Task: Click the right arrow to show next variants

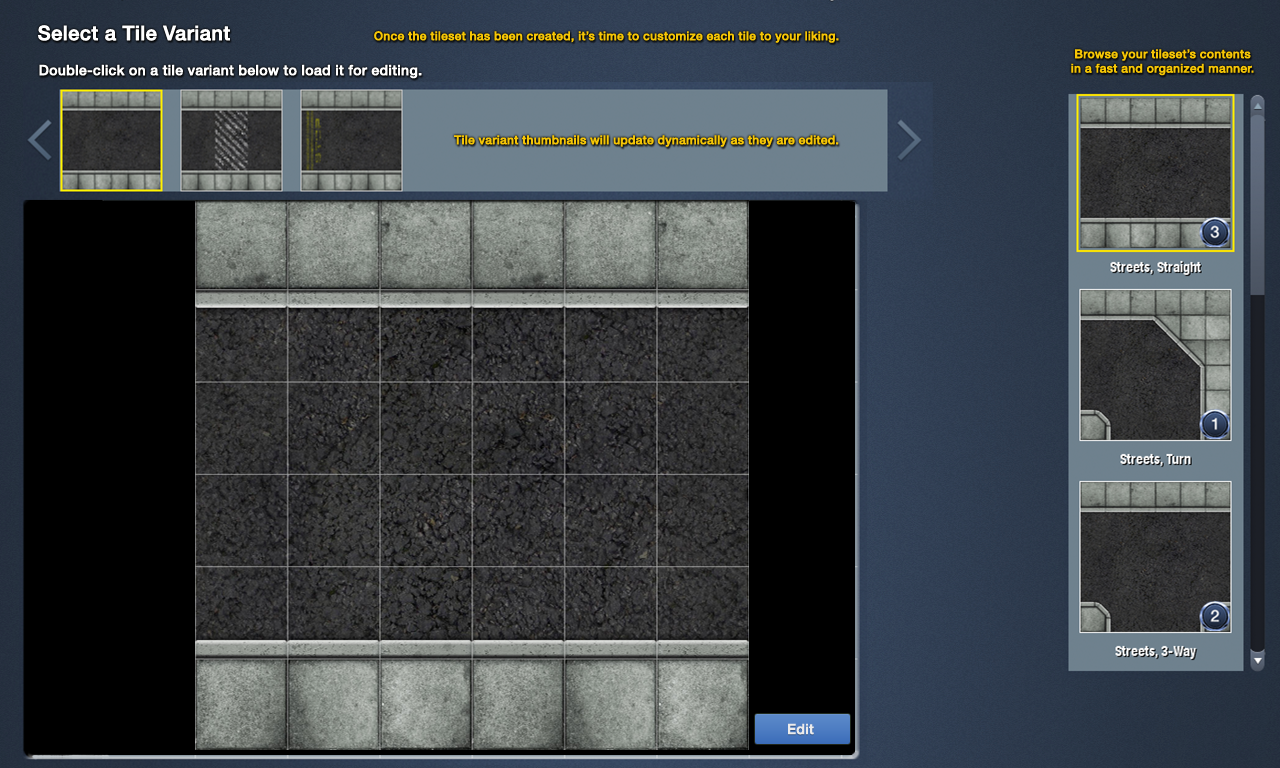Action: pyautogui.click(x=908, y=140)
